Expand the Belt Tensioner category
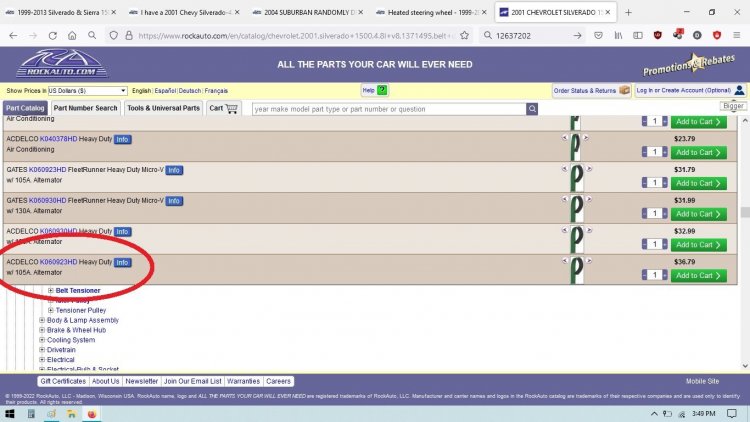The image size is (750, 422). (51, 290)
